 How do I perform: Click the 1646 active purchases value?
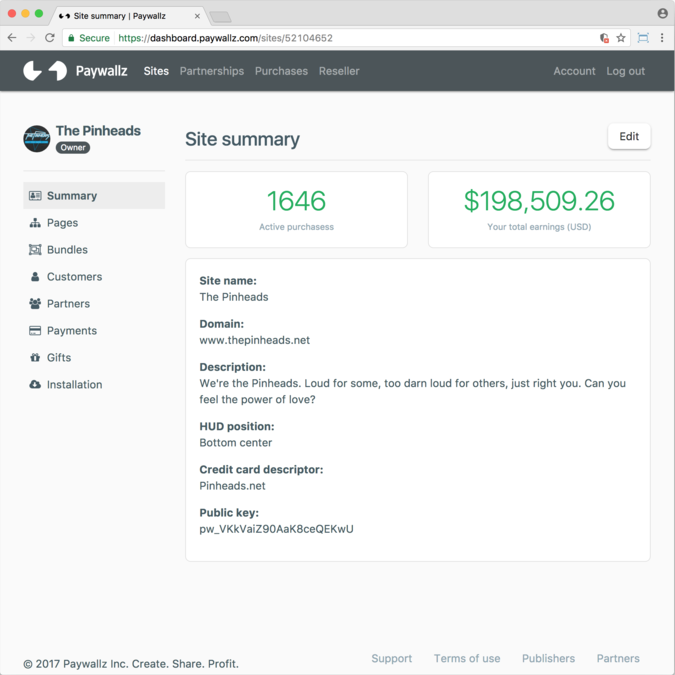tap(296, 201)
